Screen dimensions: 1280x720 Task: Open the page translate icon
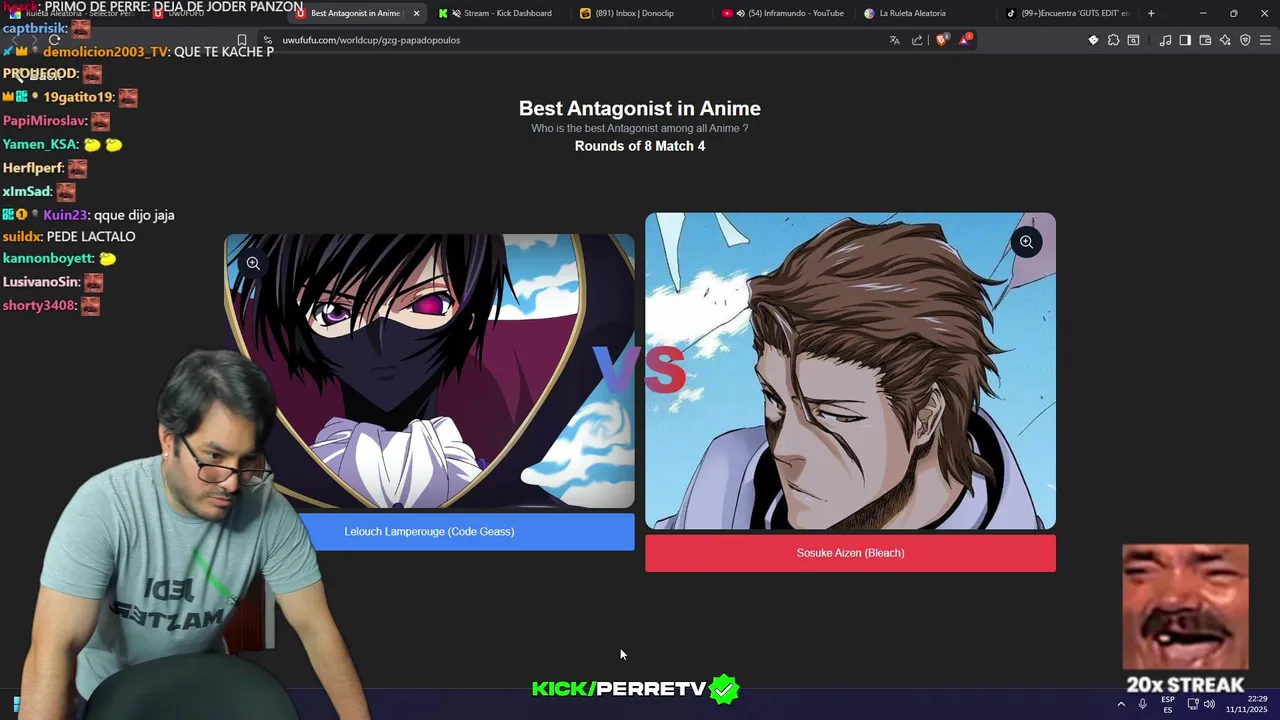coord(894,40)
